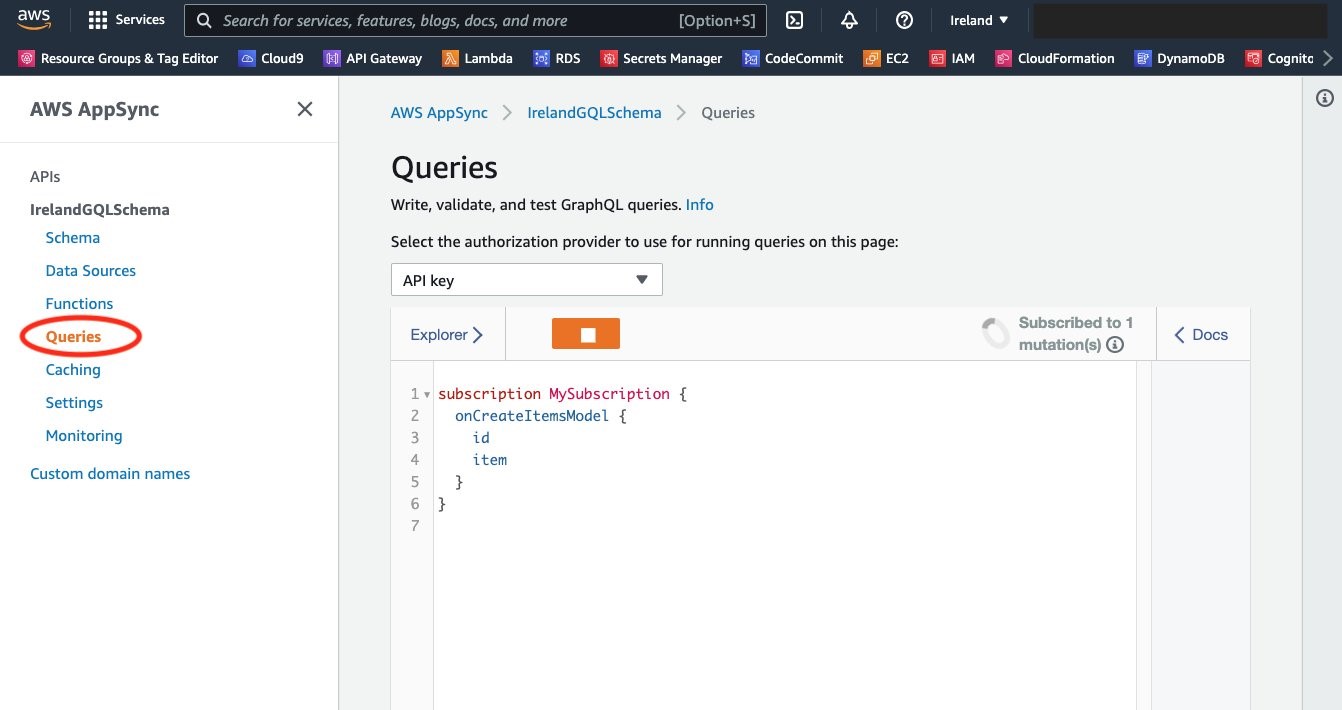
Task: Open the Cloud9 shortcut
Action: (x=271, y=58)
